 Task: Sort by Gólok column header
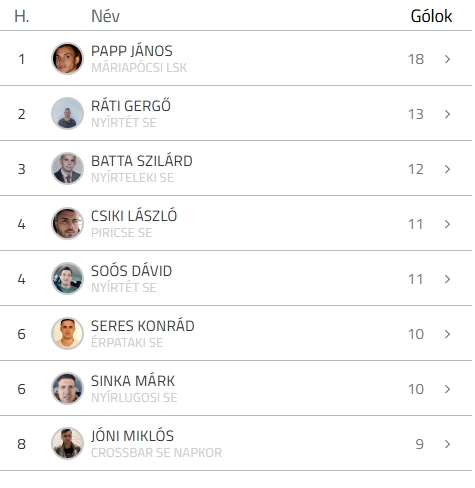point(431,16)
